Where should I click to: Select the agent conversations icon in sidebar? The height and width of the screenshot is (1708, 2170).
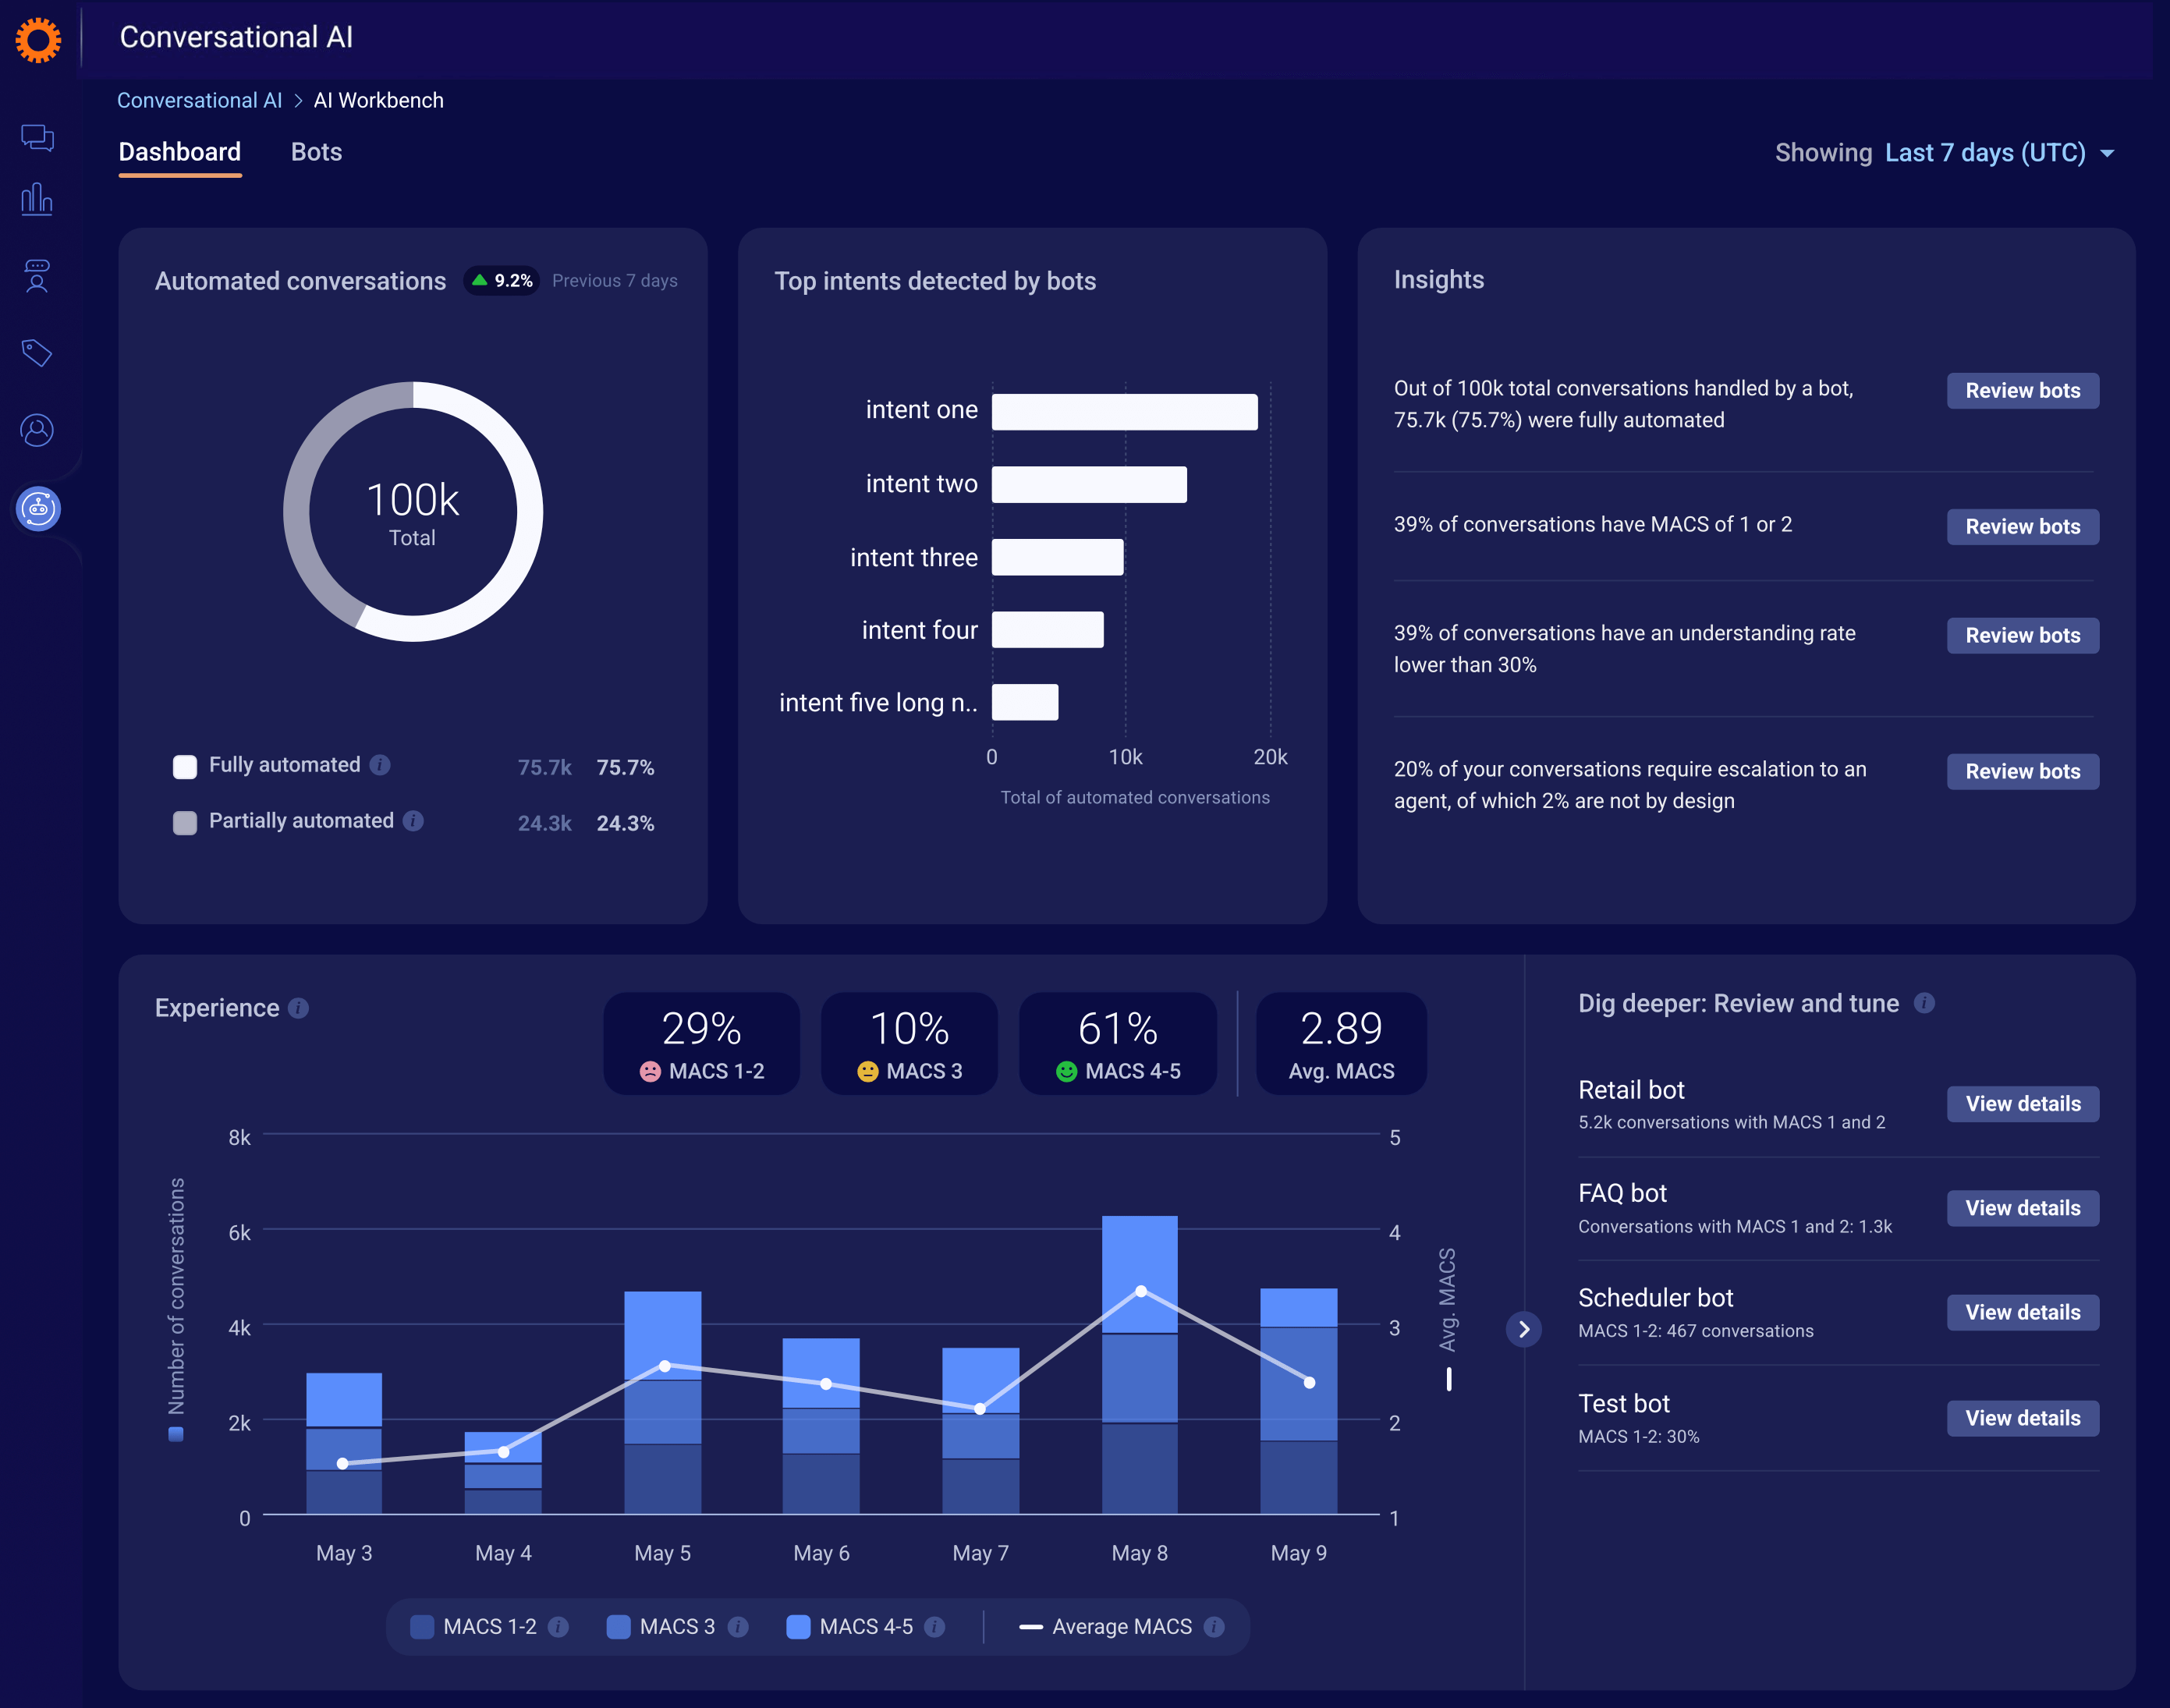pos(37,276)
